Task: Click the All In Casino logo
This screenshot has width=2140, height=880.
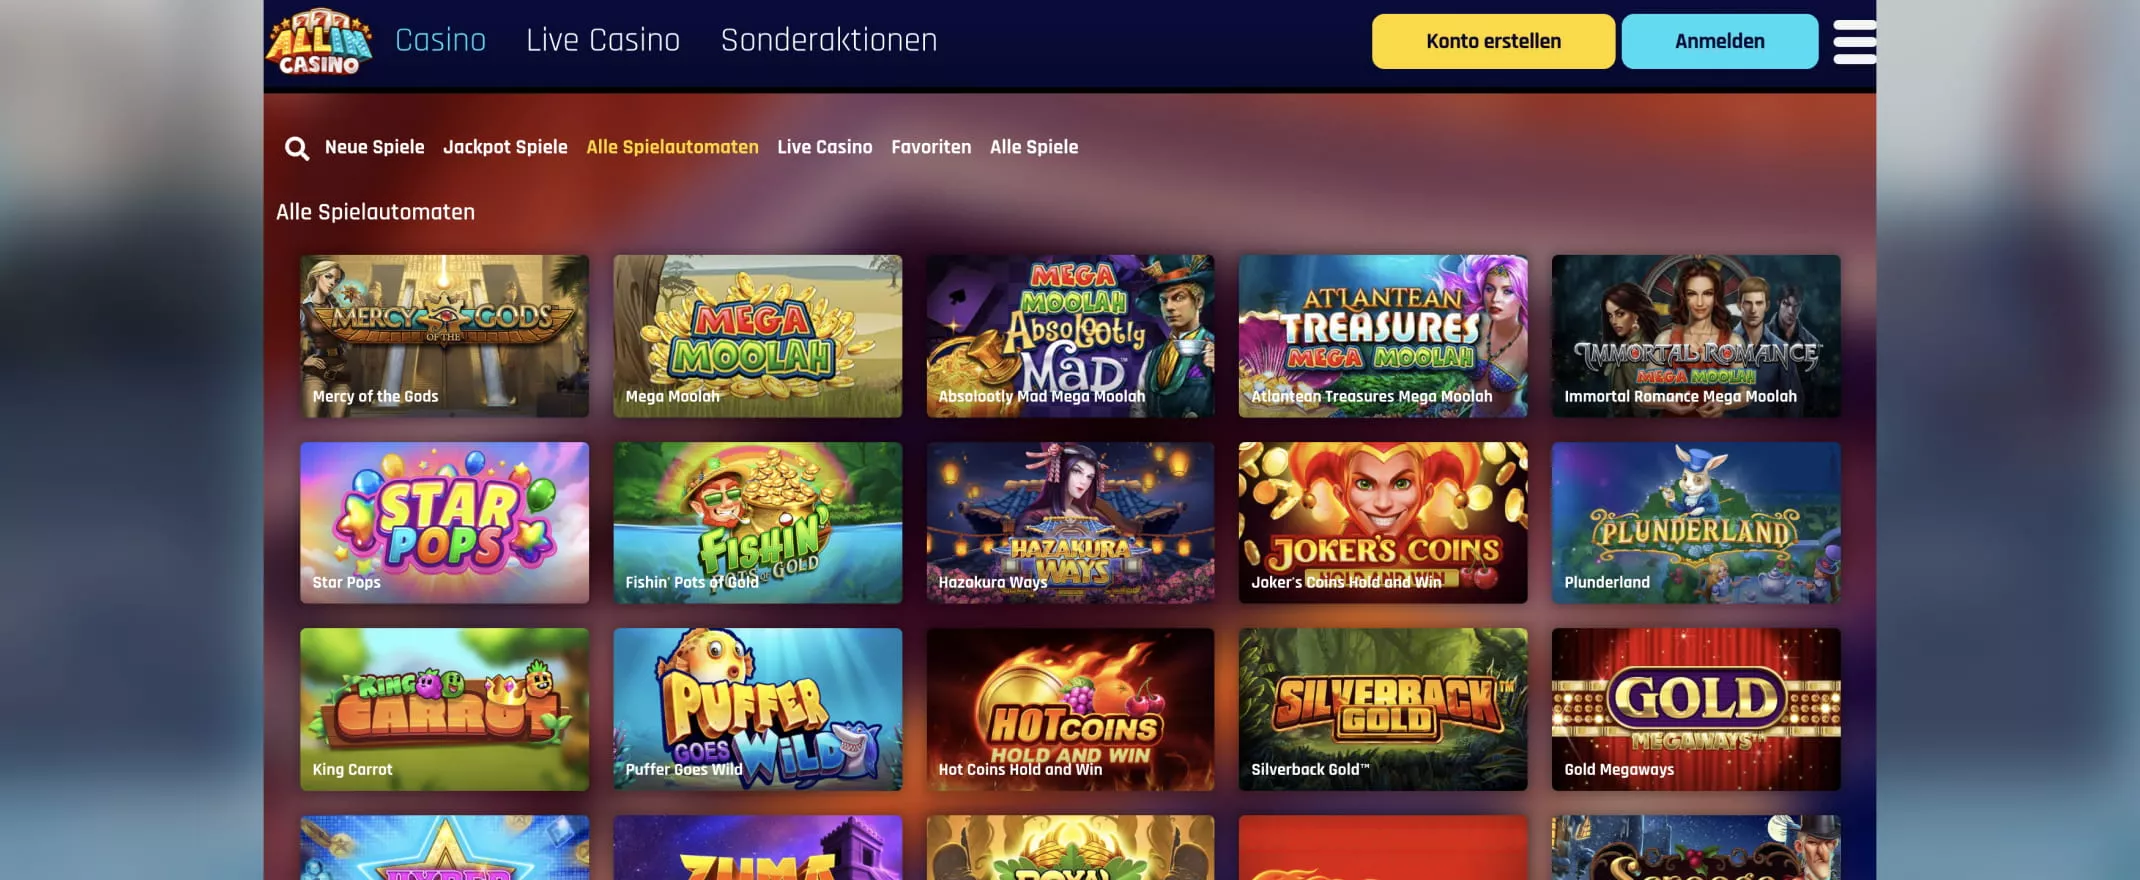Action: tap(319, 42)
